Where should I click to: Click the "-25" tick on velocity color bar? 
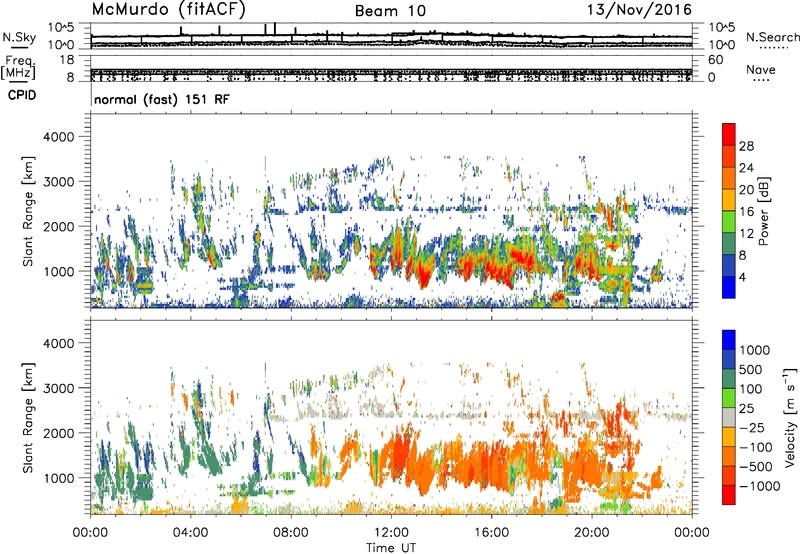click(752, 427)
